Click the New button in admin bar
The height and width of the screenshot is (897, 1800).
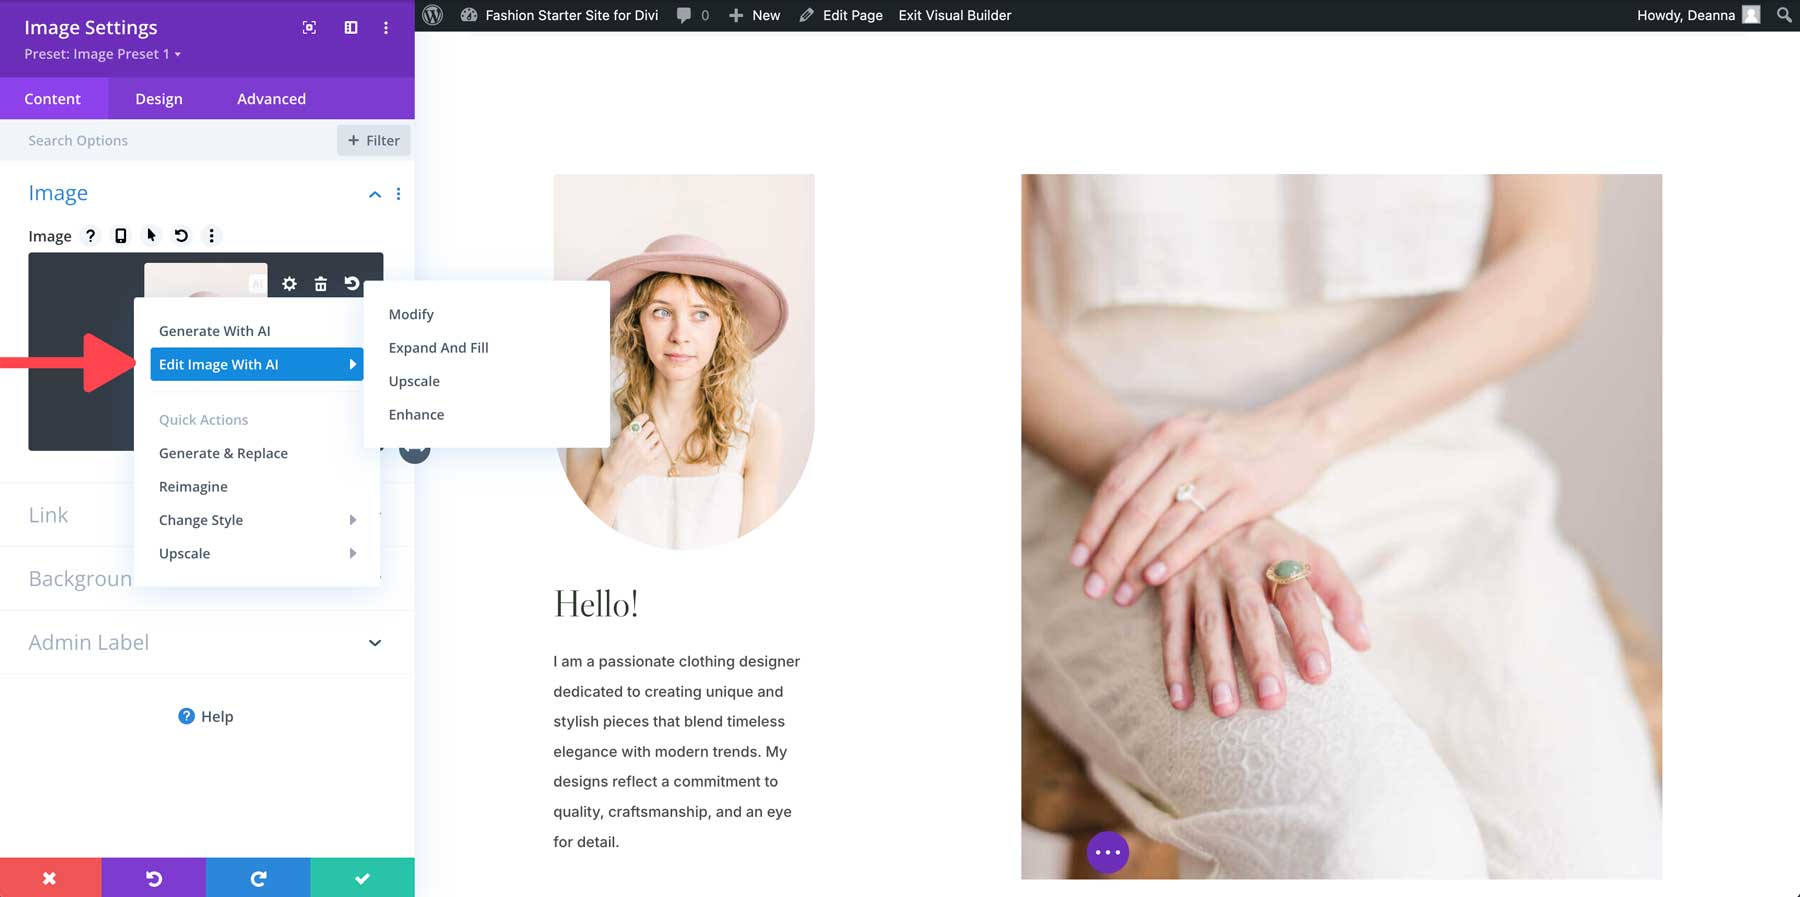754,15
